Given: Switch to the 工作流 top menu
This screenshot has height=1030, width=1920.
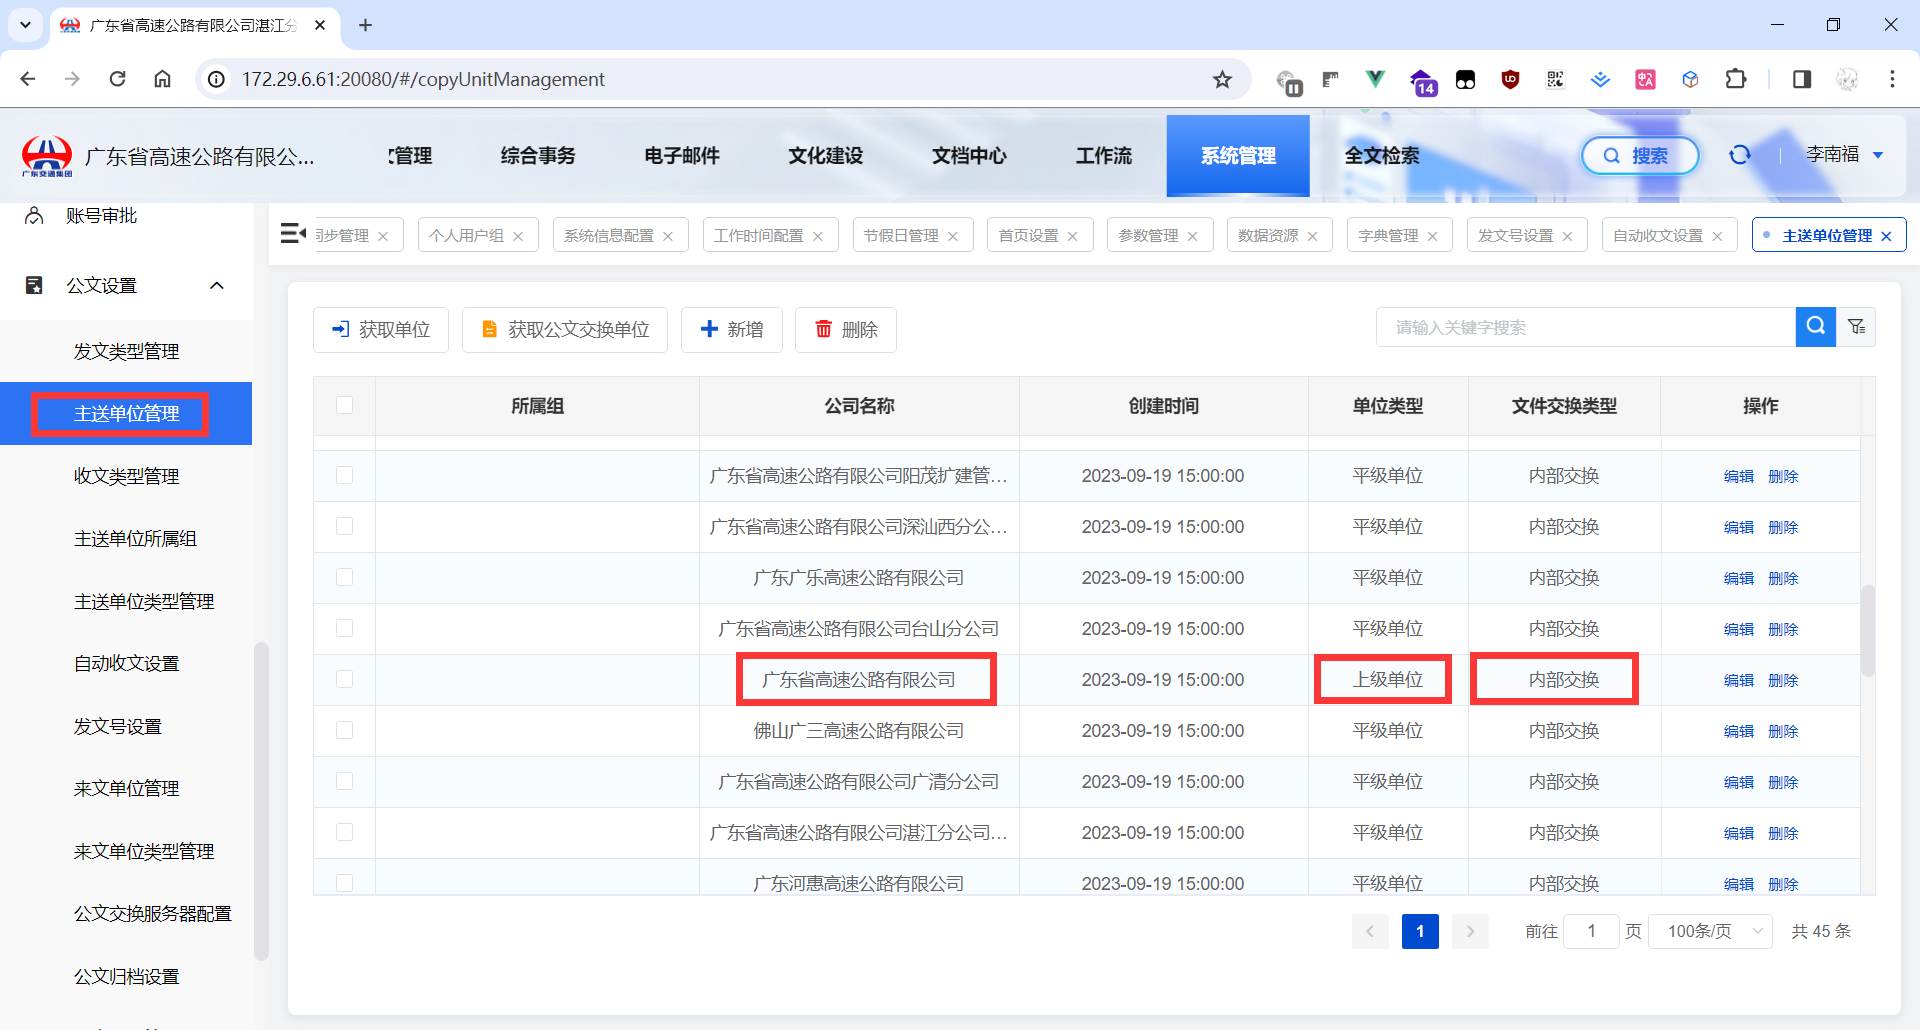Looking at the screenshot, I should click(x=1103, y=156).
